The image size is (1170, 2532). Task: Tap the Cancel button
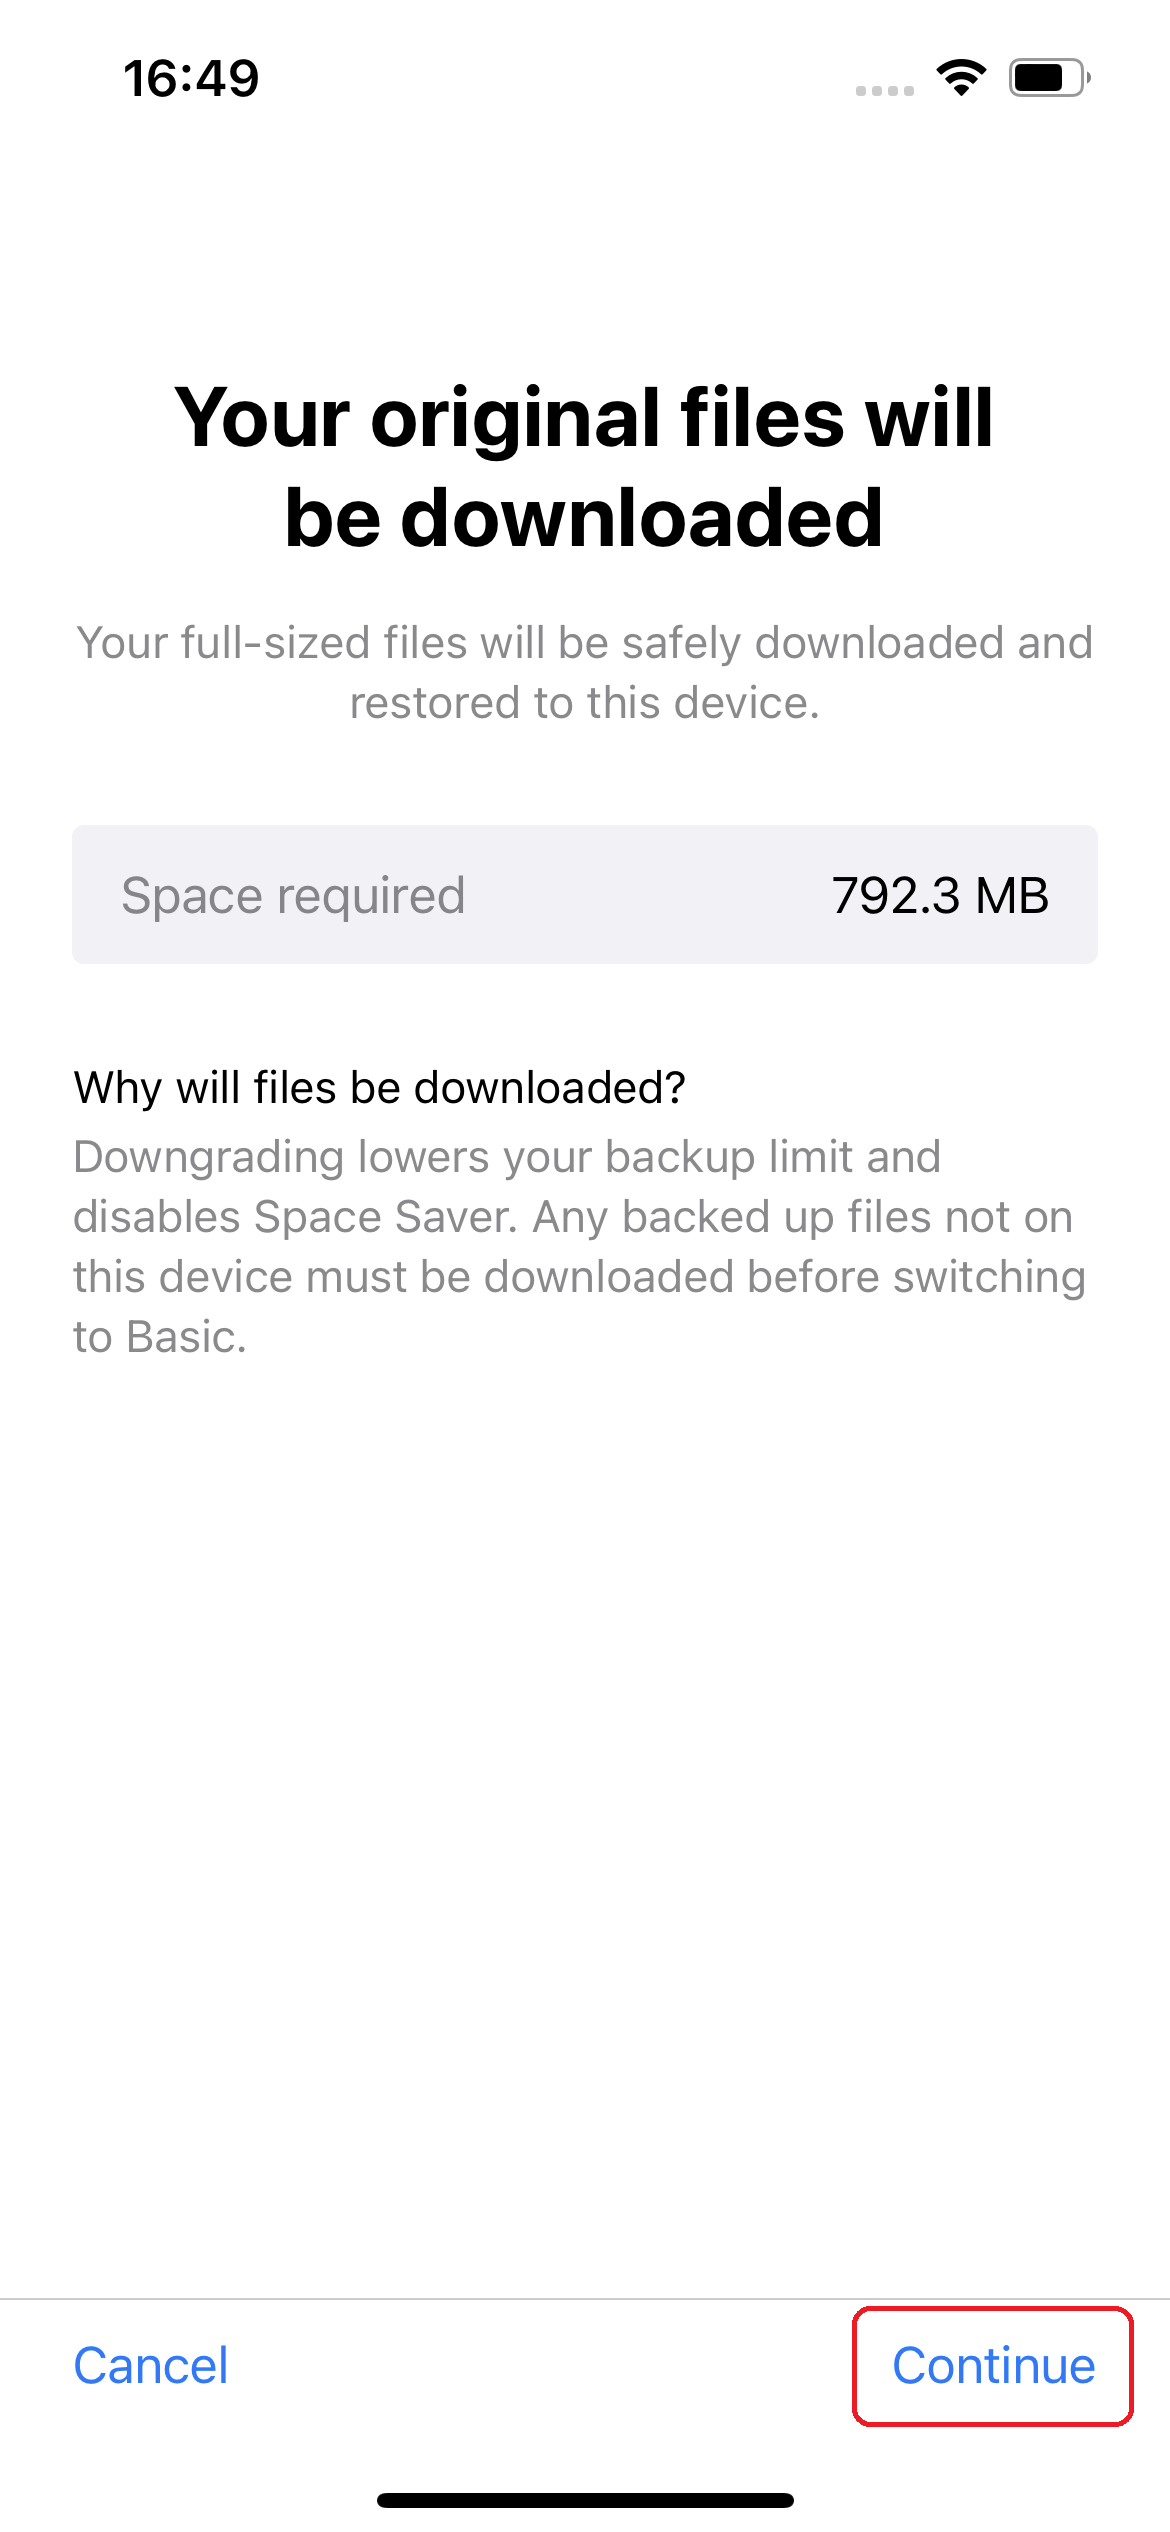(151, 2366)
